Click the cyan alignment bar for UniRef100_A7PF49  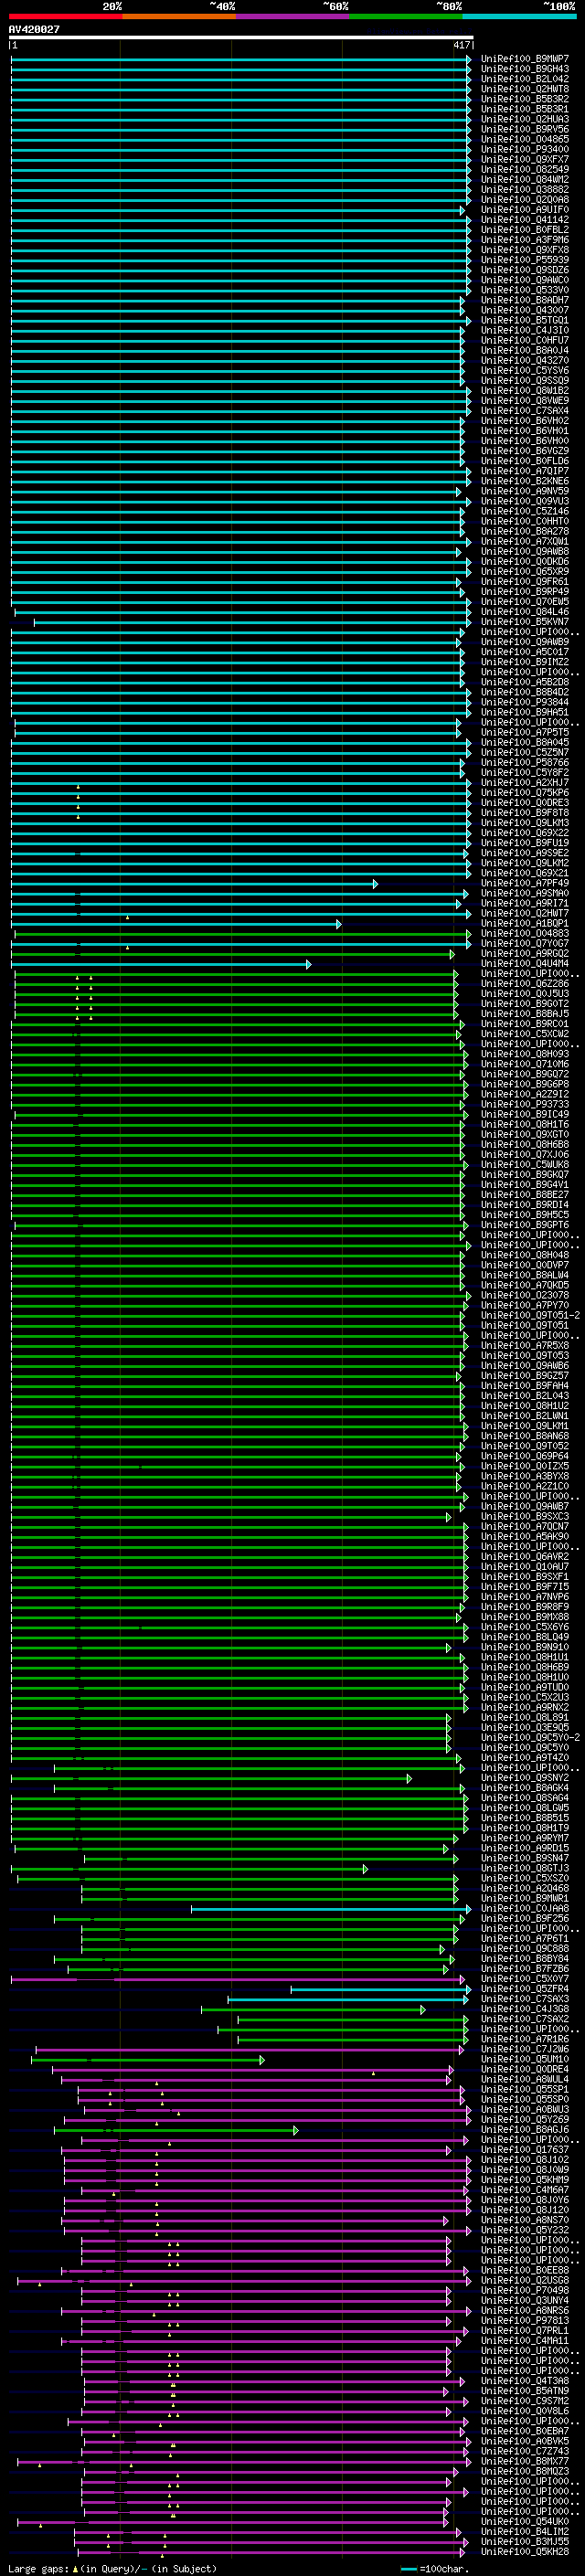click(194, 883)
